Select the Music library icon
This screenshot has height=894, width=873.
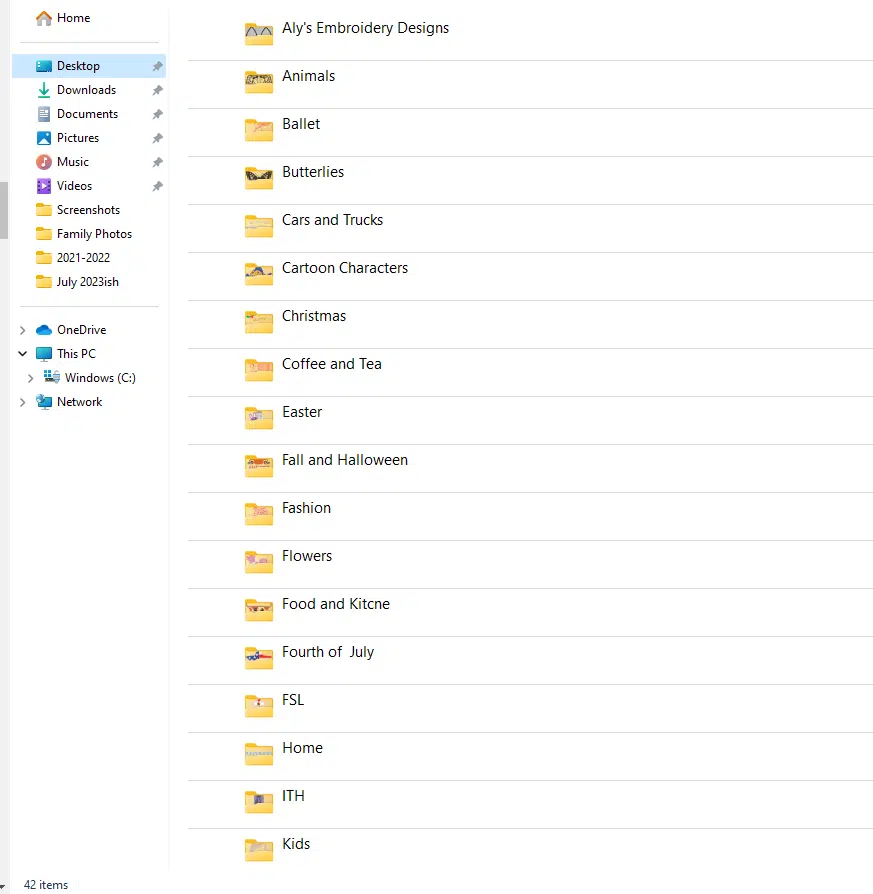click(44, 162)
